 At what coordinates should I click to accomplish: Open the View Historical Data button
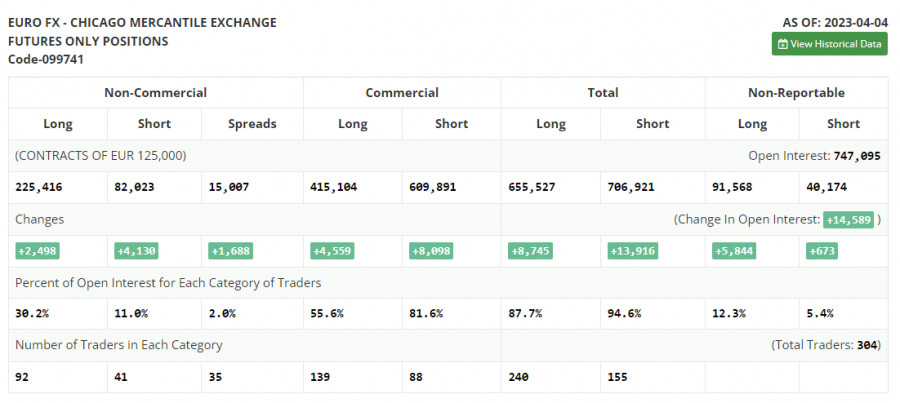click(x=829, y=44)
